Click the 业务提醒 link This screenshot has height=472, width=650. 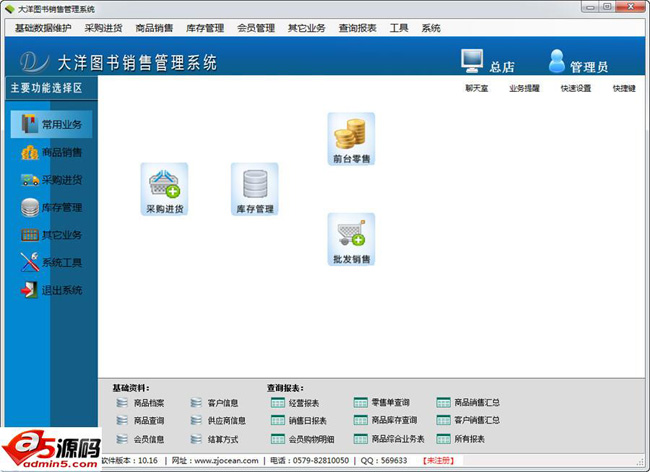524,88
